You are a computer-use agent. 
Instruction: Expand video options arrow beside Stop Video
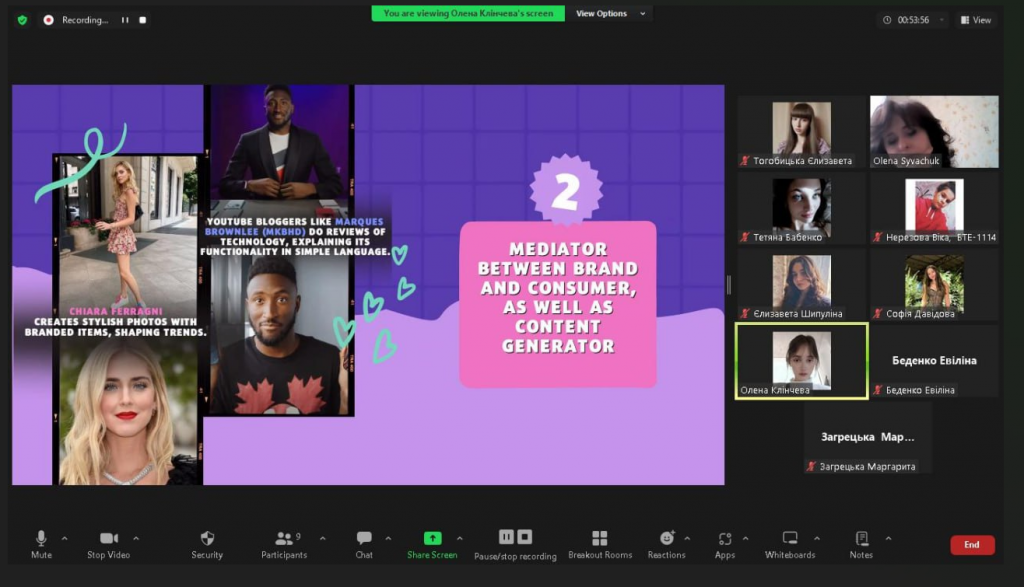point(136,538)
